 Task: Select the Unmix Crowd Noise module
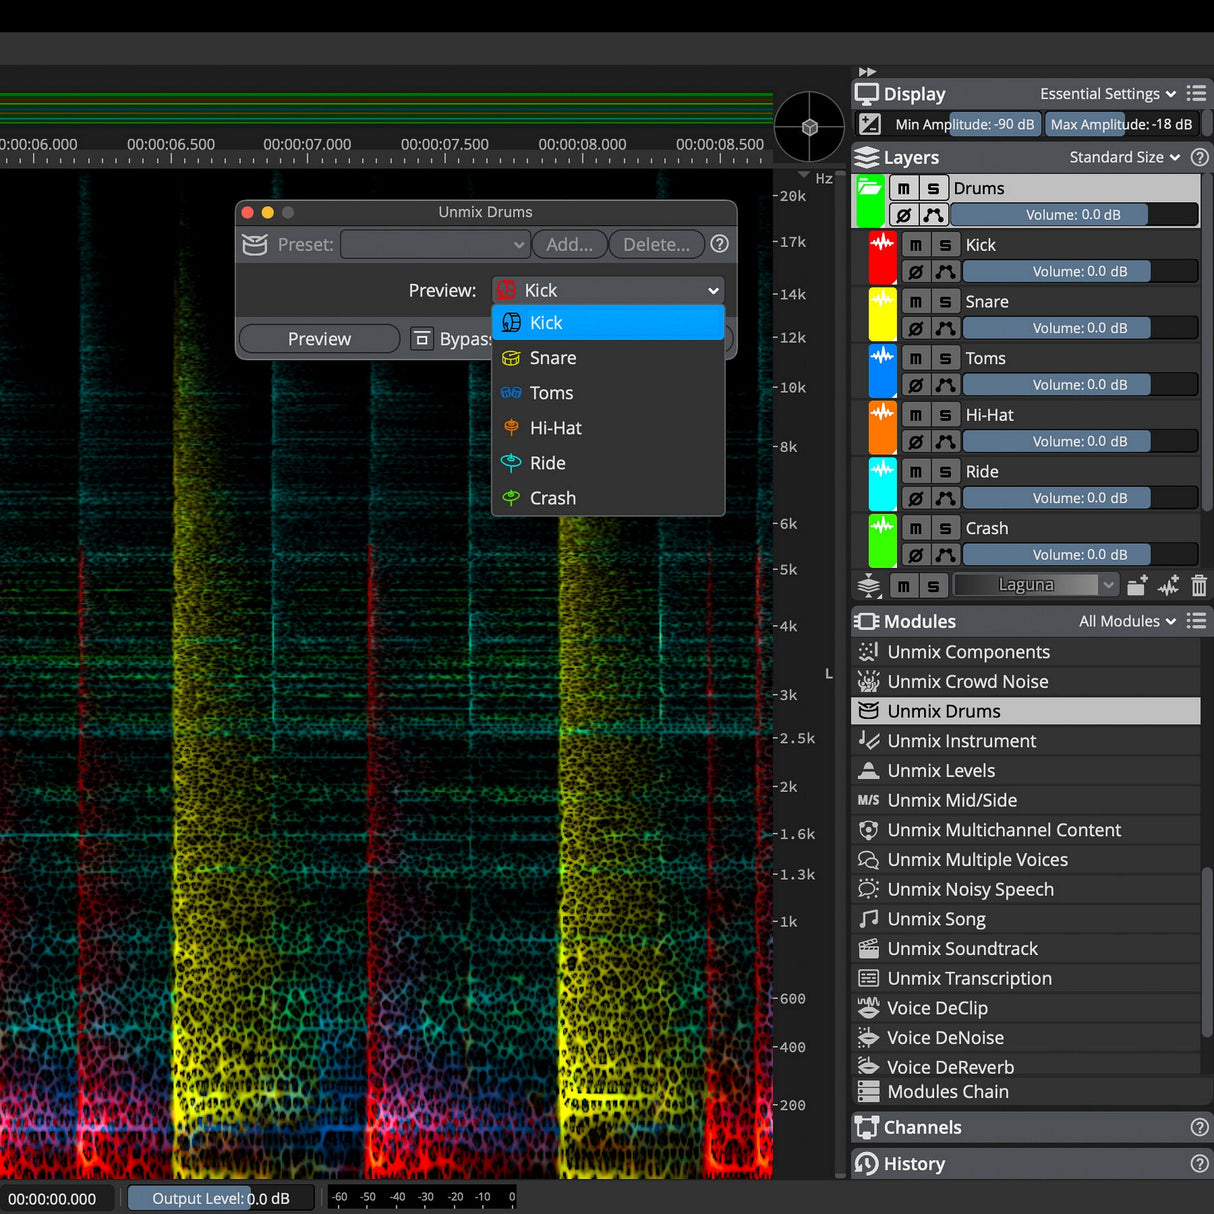point(967,681)
